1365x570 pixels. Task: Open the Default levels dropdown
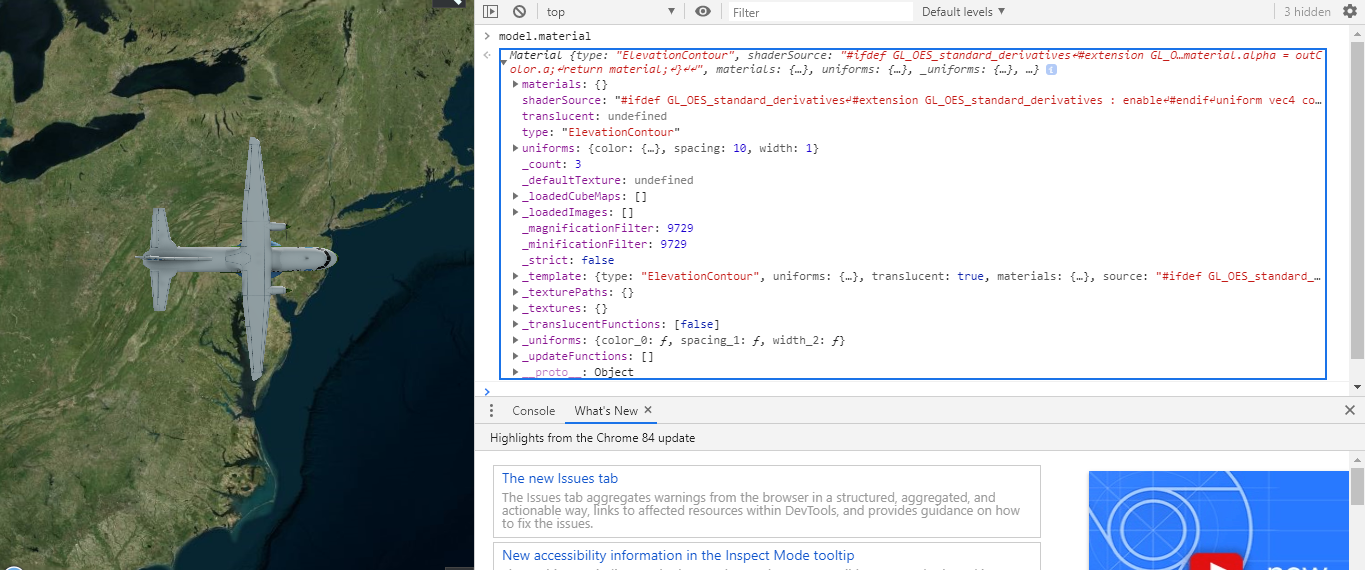pos(964,12)
